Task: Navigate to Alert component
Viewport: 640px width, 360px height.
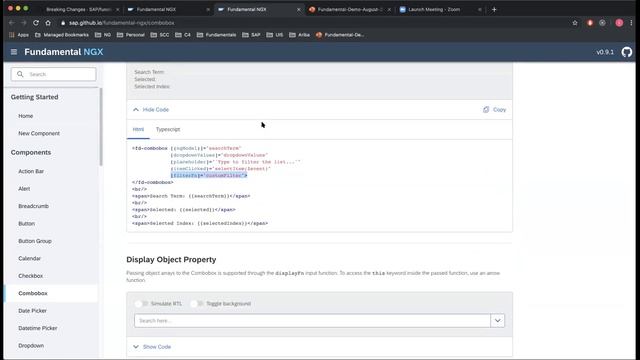Action: pyautogui.click(x=24, y=189)
